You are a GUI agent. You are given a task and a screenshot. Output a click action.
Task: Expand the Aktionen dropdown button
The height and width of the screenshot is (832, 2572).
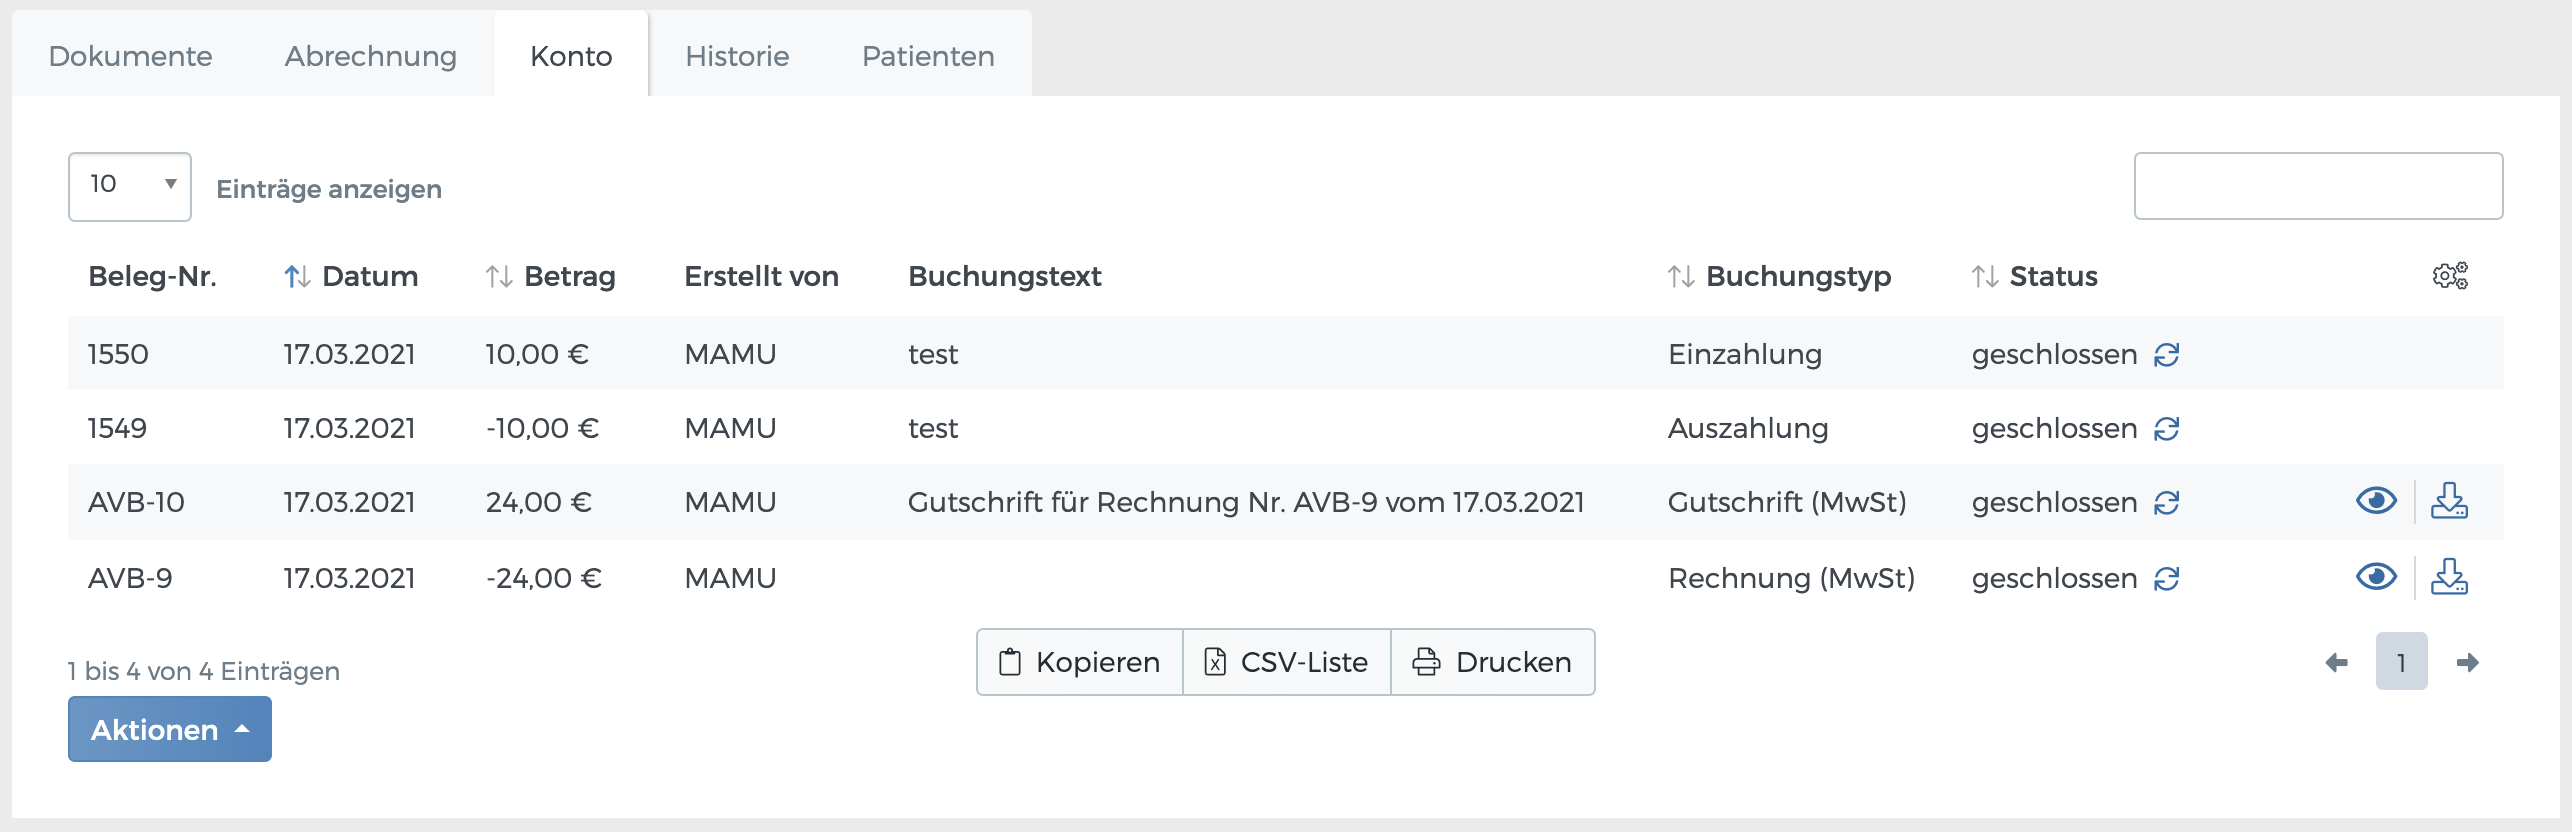coord(170,729)
